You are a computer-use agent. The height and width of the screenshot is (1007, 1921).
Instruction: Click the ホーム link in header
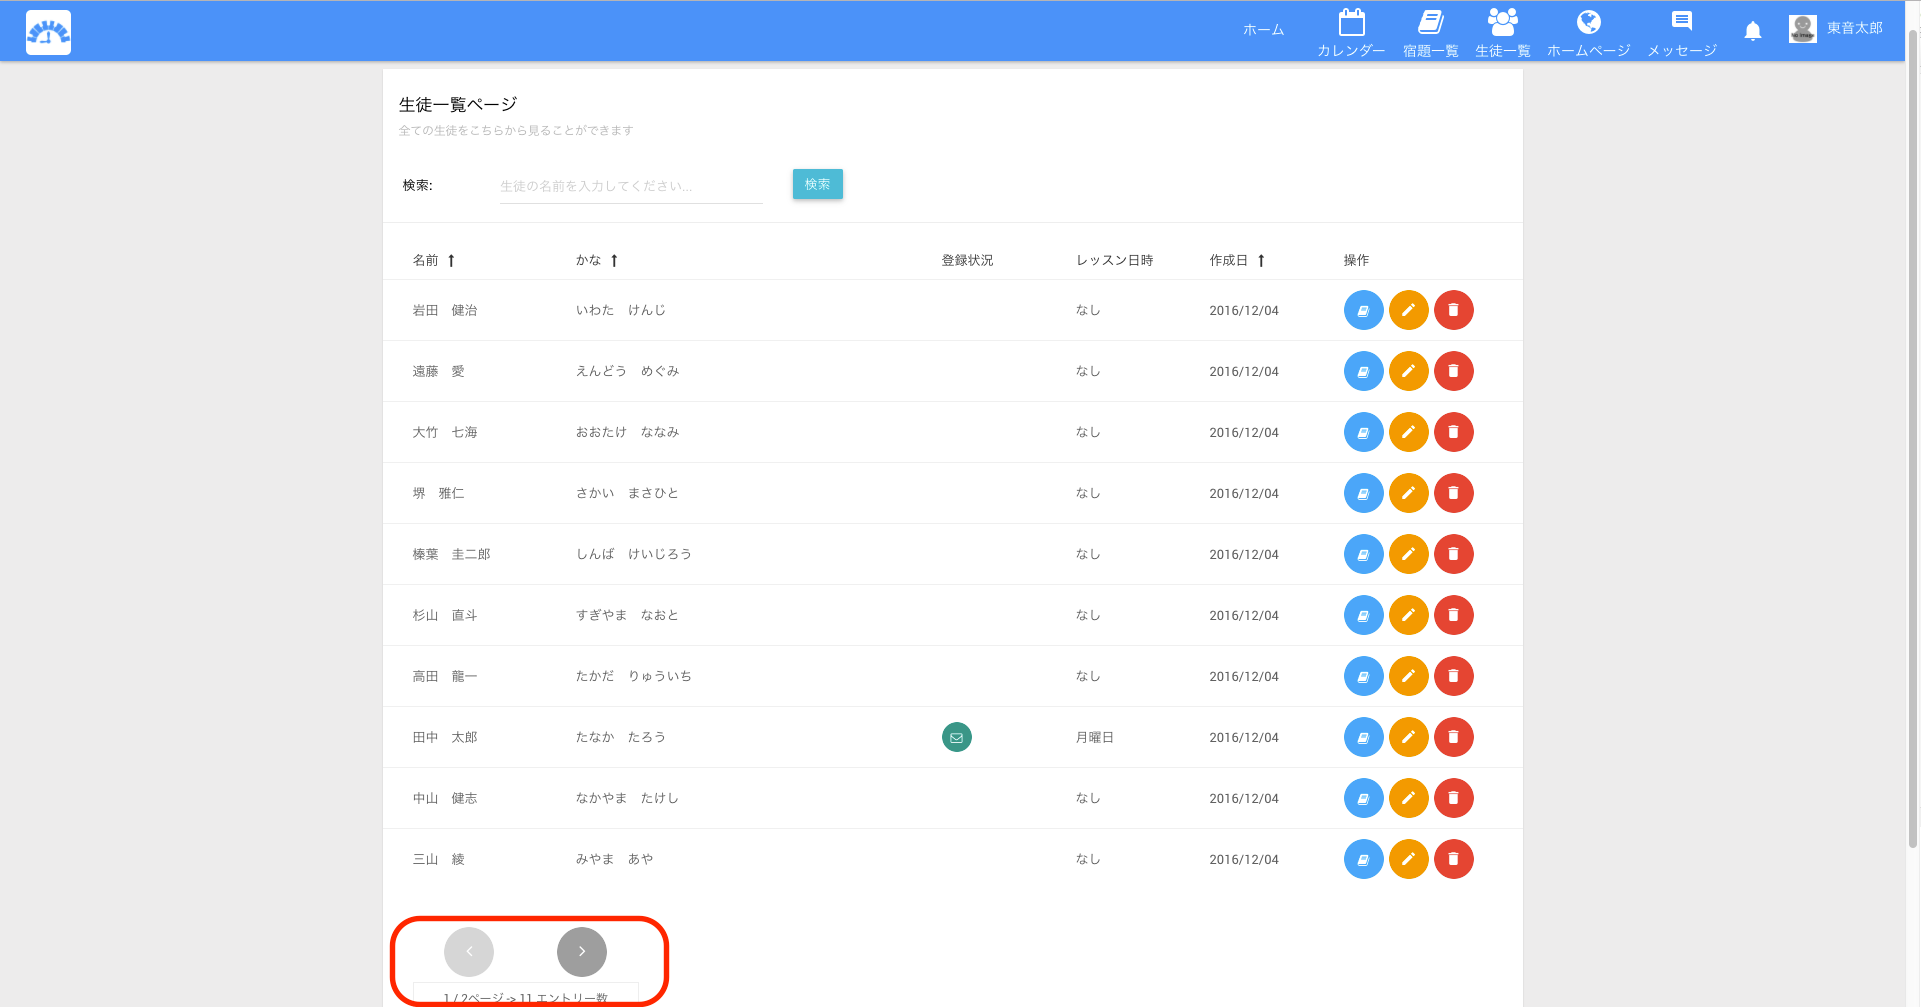tap(1263, 30)
